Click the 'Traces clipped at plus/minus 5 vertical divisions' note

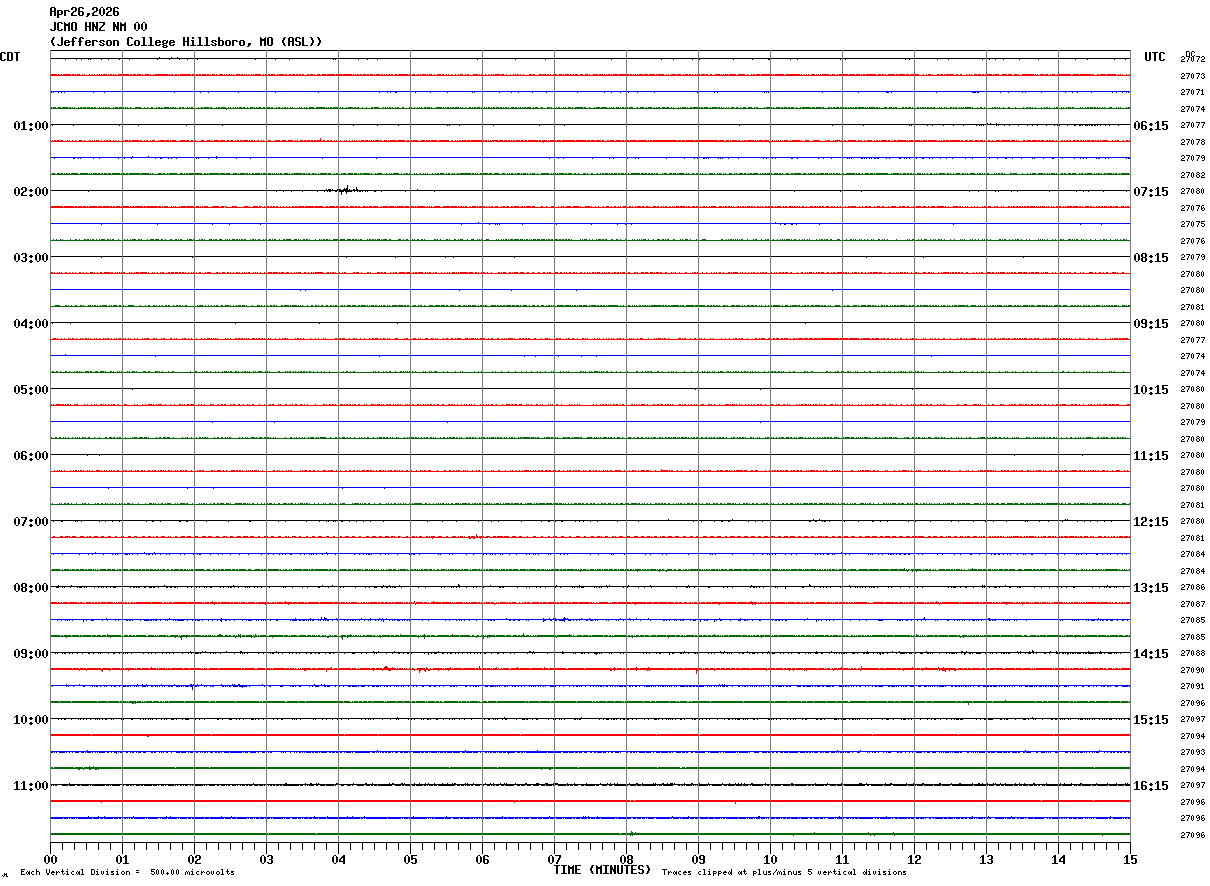(x=784, y=873)
